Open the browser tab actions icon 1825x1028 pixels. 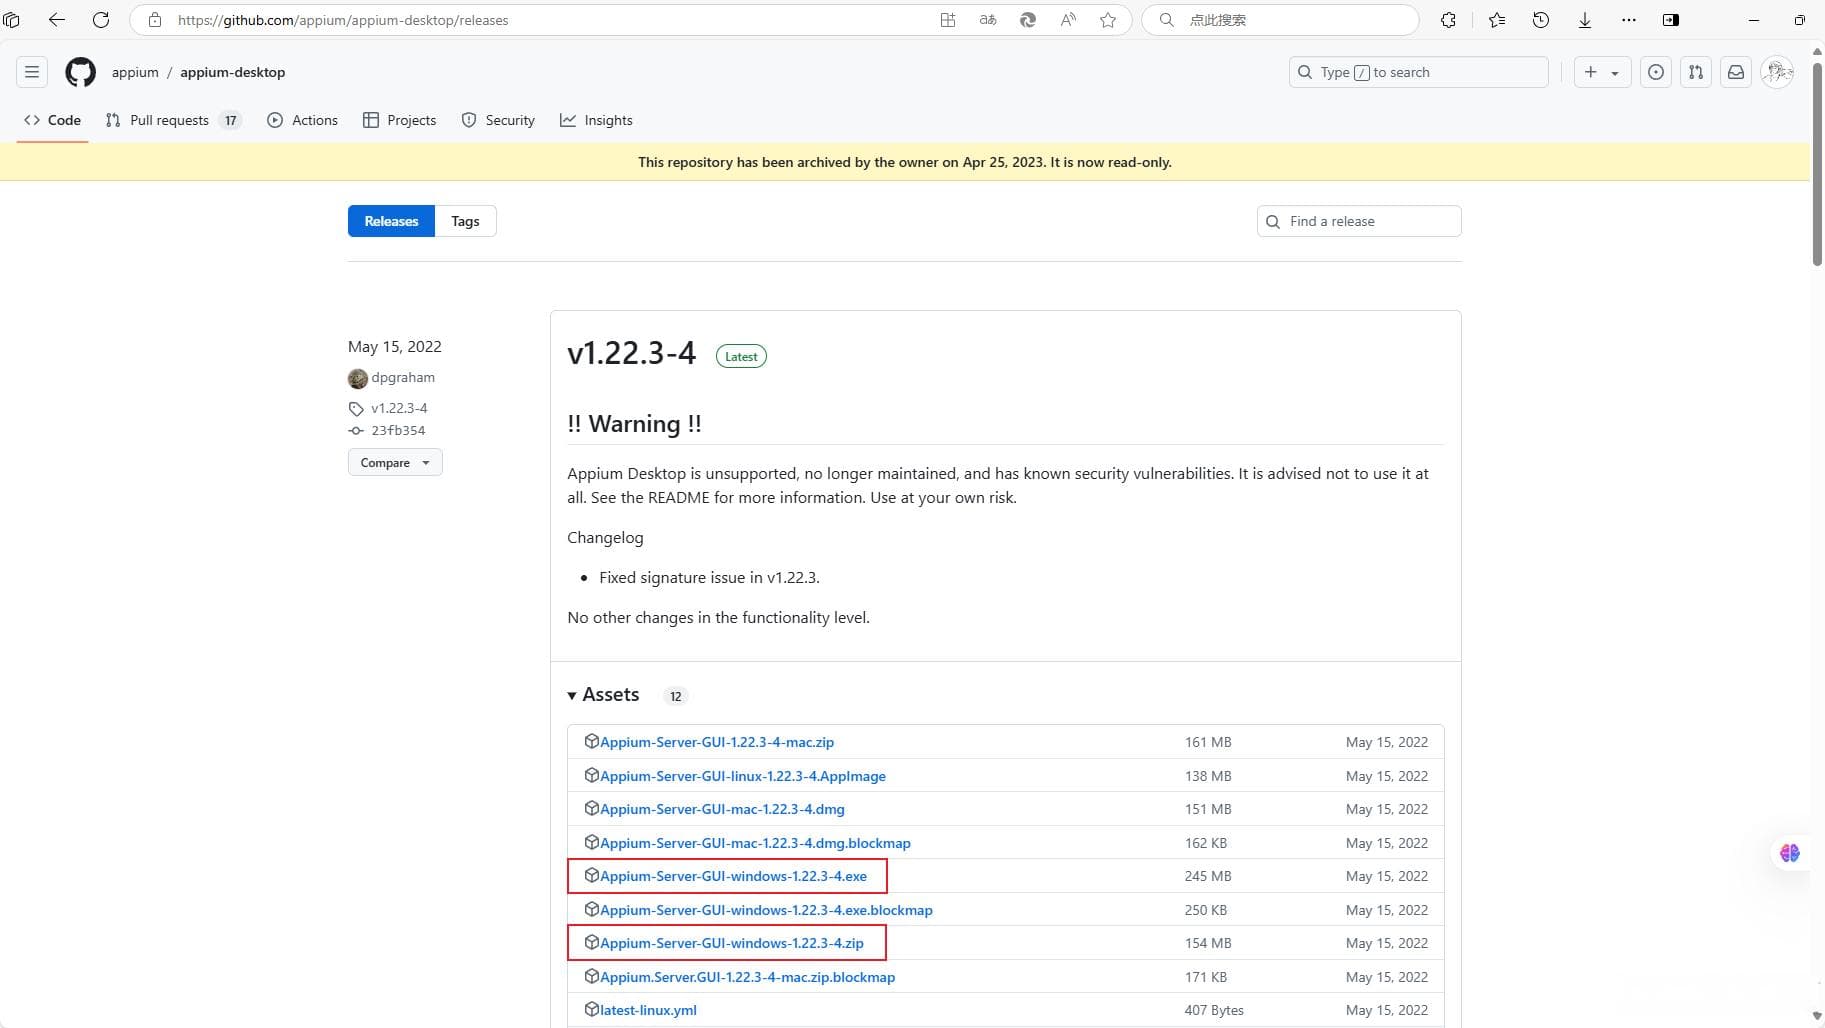pyautogui.click(x=12, y=20)
